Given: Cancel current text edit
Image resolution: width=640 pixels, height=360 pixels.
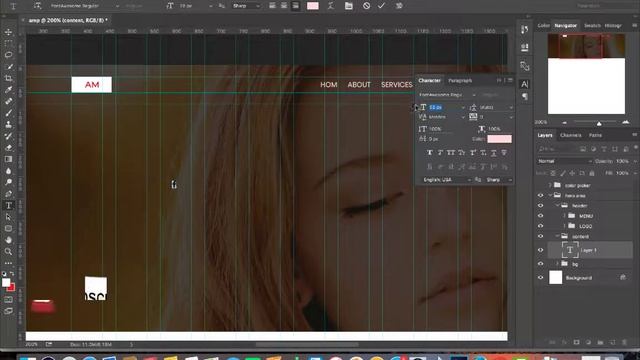Looking at the screenshot, I should pyautogui.click(x=367, y=6).
